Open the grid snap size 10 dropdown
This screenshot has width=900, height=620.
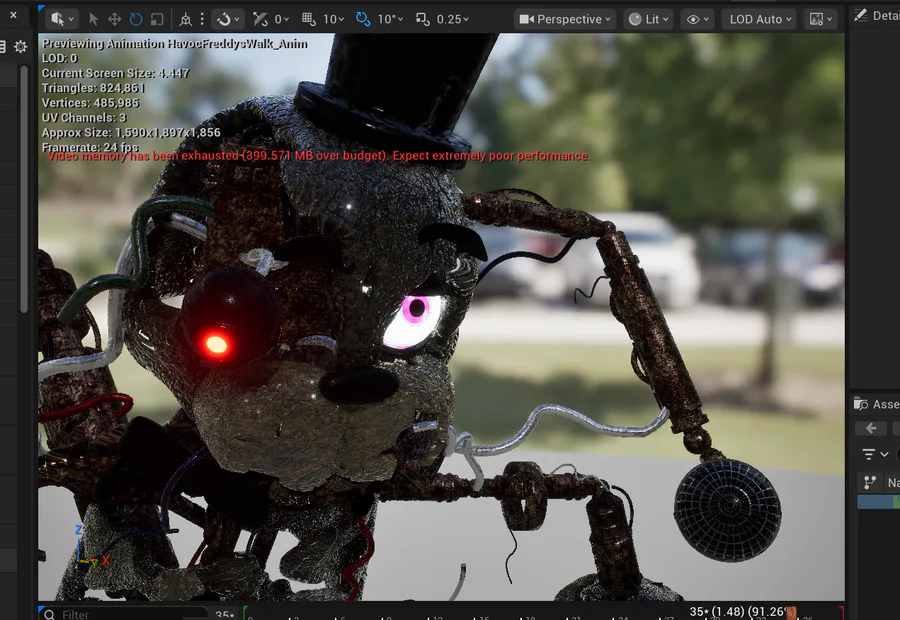(x=333, y=20)
